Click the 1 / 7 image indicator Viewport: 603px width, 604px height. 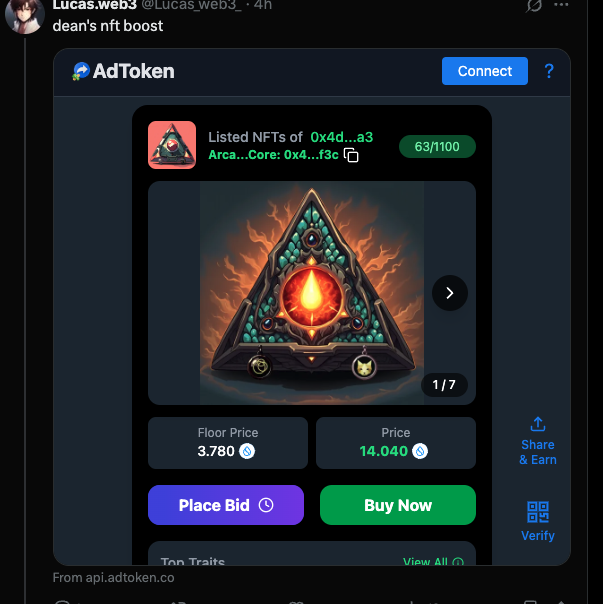(444, 385)
